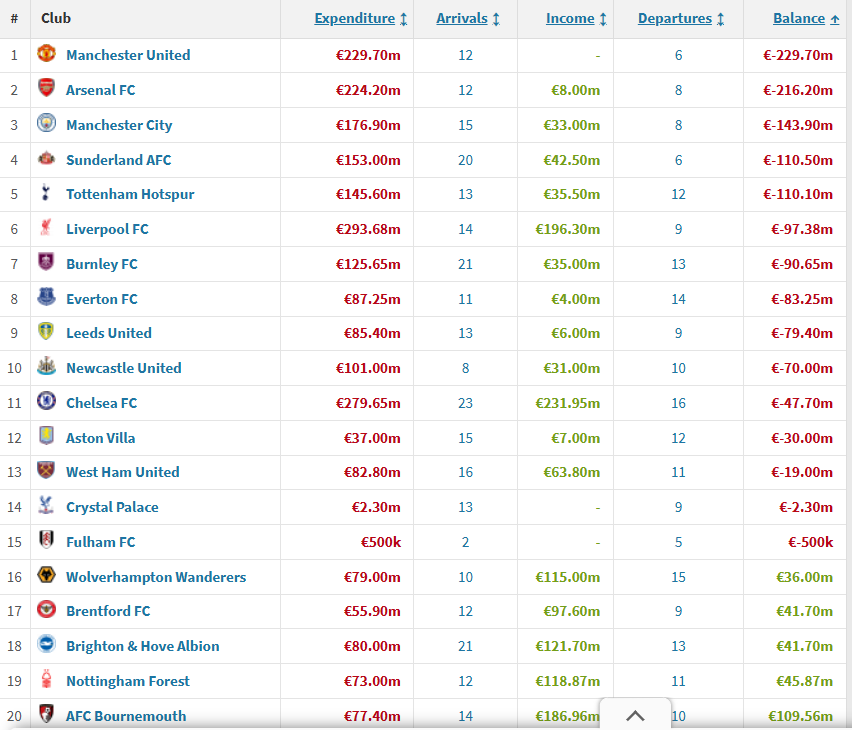Open the Aston Villa club link
Image resolution: width=852 pixels, height=730 pixels.
point(101,438)
